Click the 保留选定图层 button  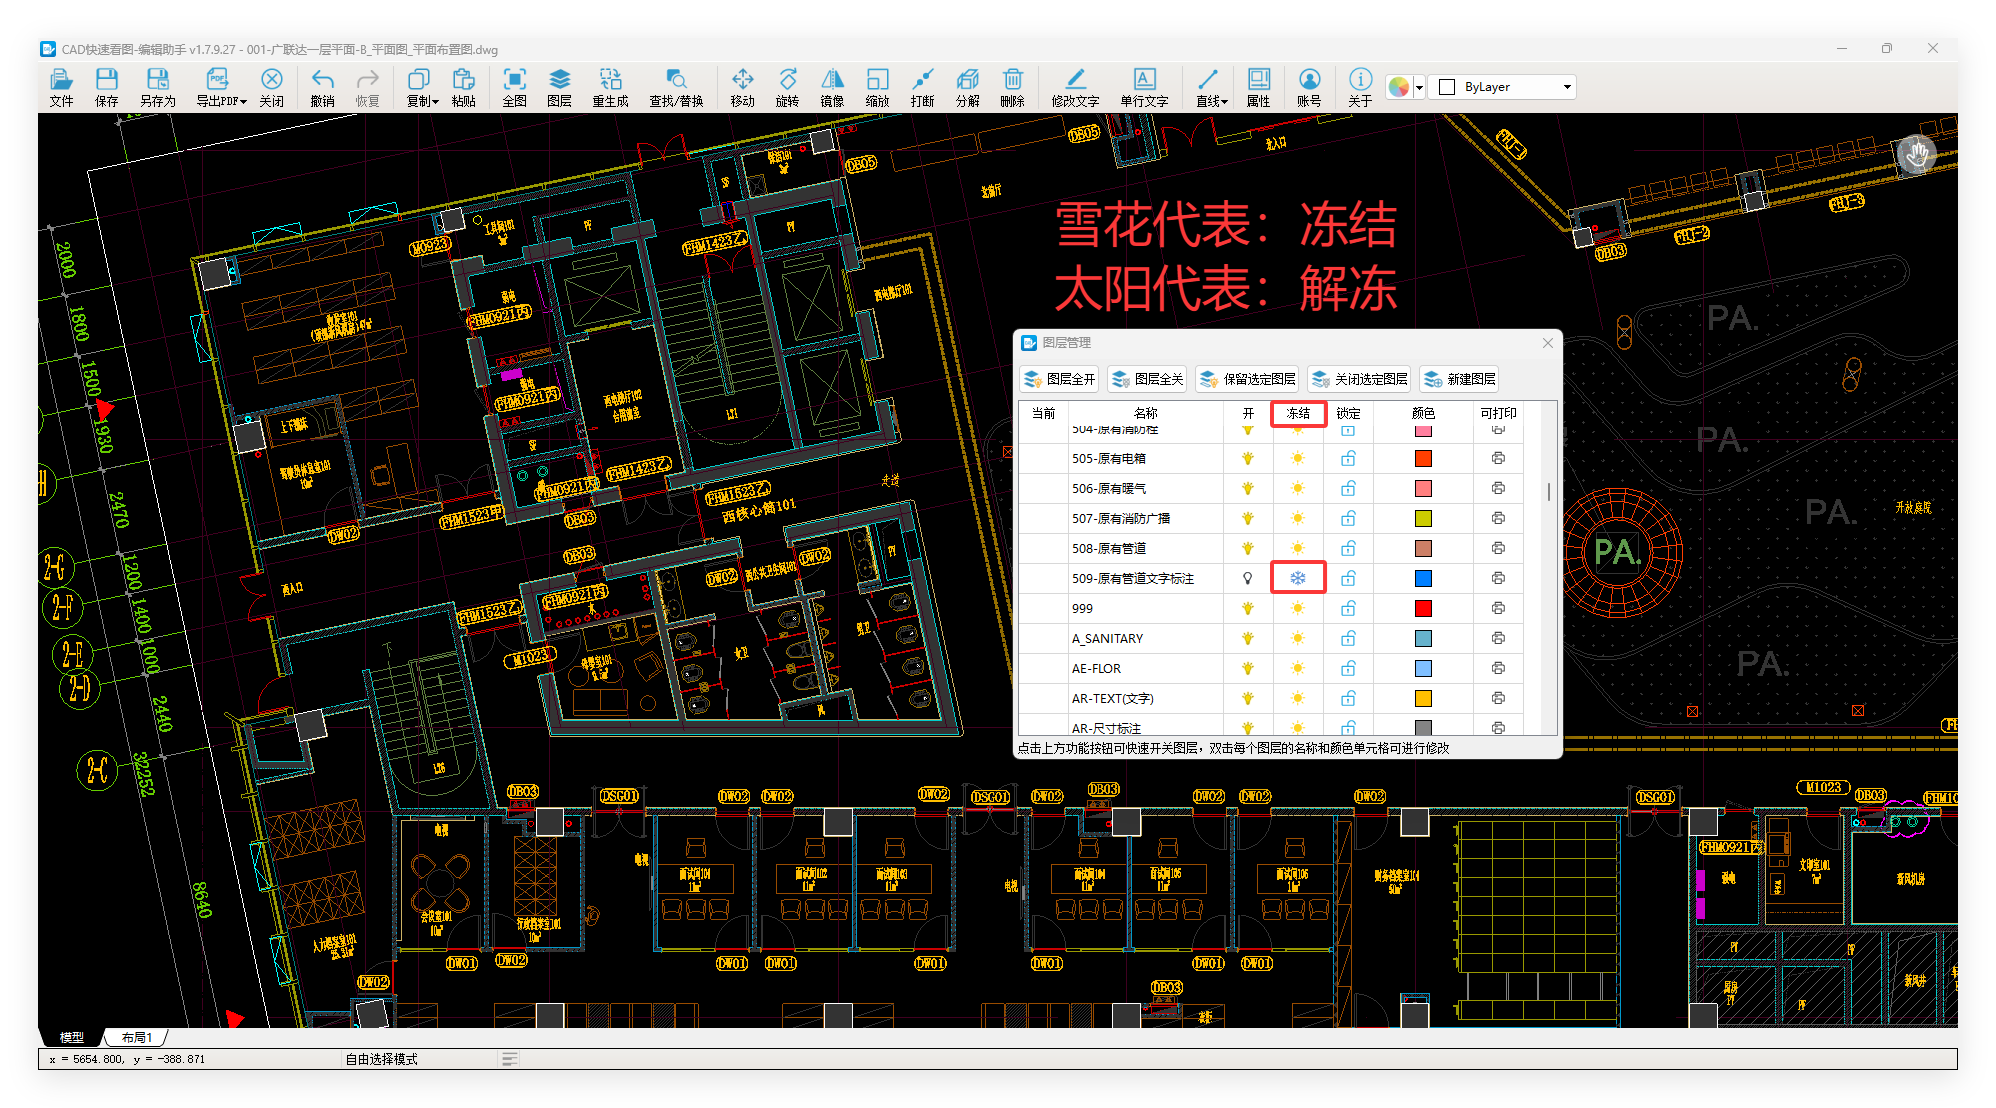click(x=1248, y=379)
